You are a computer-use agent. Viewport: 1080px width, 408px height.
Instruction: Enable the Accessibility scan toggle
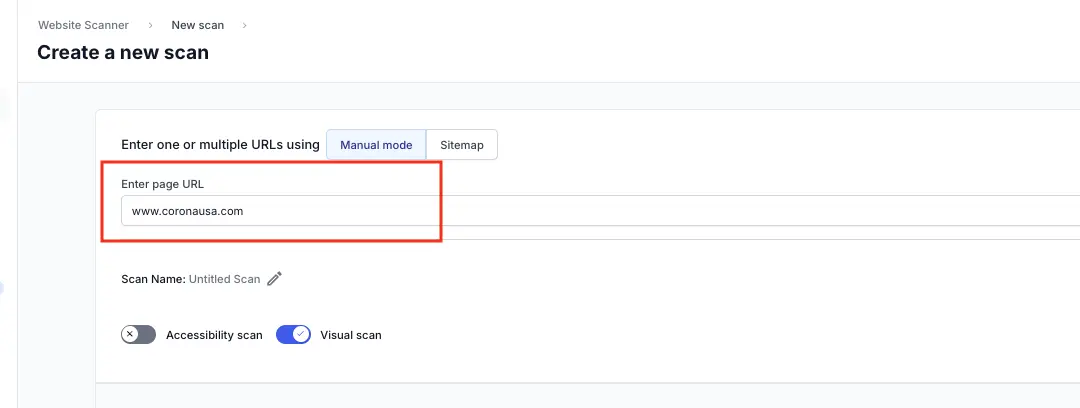(139, 335)
